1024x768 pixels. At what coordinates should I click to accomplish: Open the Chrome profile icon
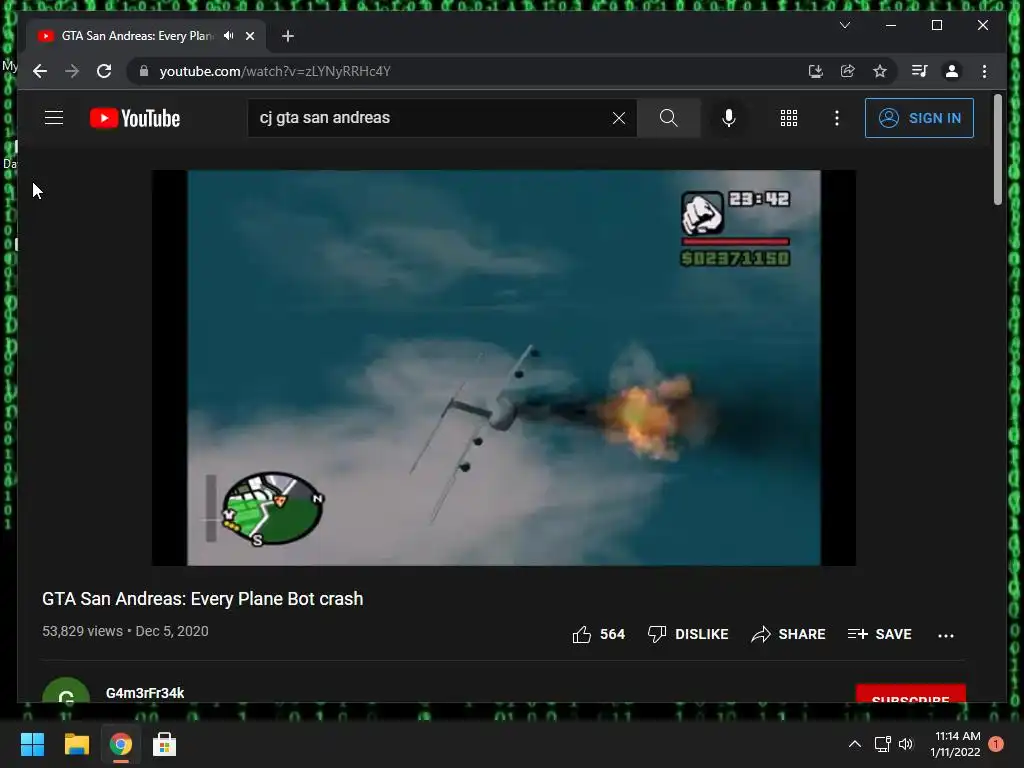coord(952,71)
